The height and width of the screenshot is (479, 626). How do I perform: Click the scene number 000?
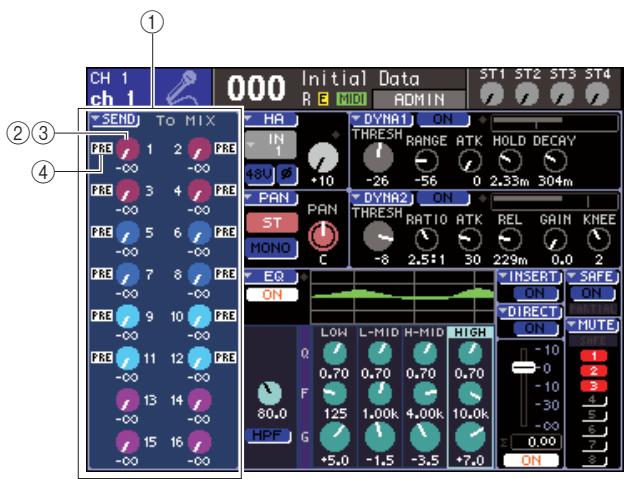256,88
